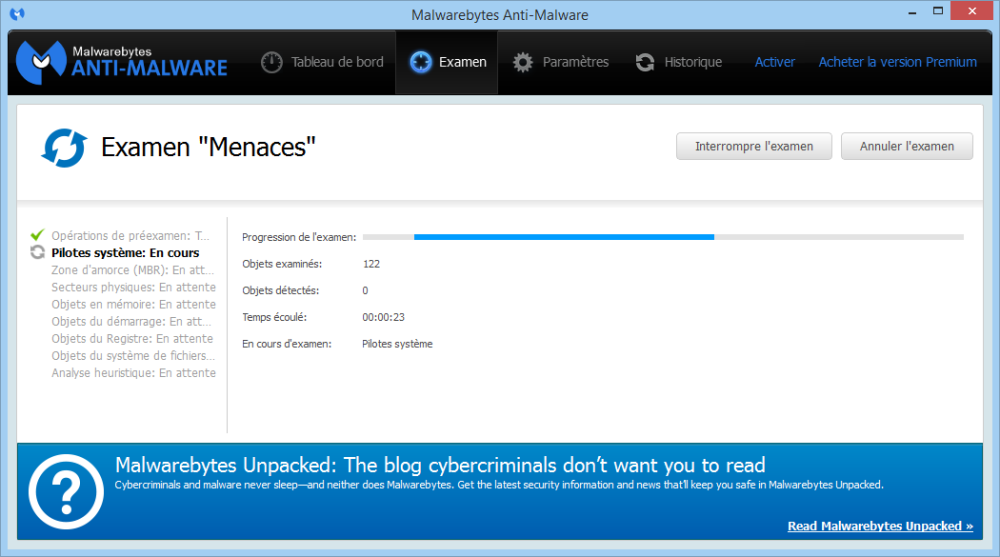The image size is (1000, 557).
Task: Minimize the Malwarebytes window
Action: click(913, 11)
